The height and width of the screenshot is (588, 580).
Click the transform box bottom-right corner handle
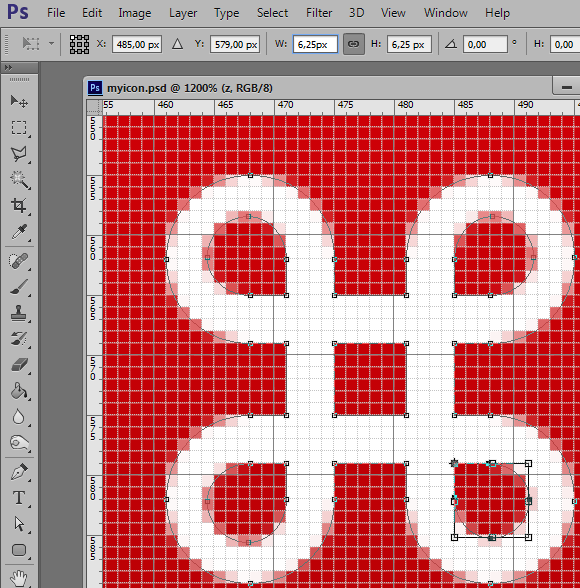[x=528, y=537]
